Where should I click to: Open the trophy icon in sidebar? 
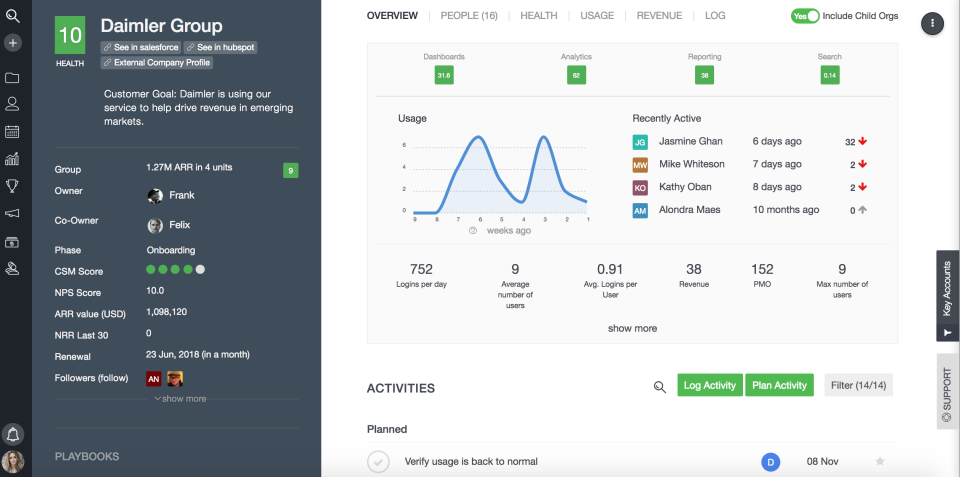coord(12,186)
